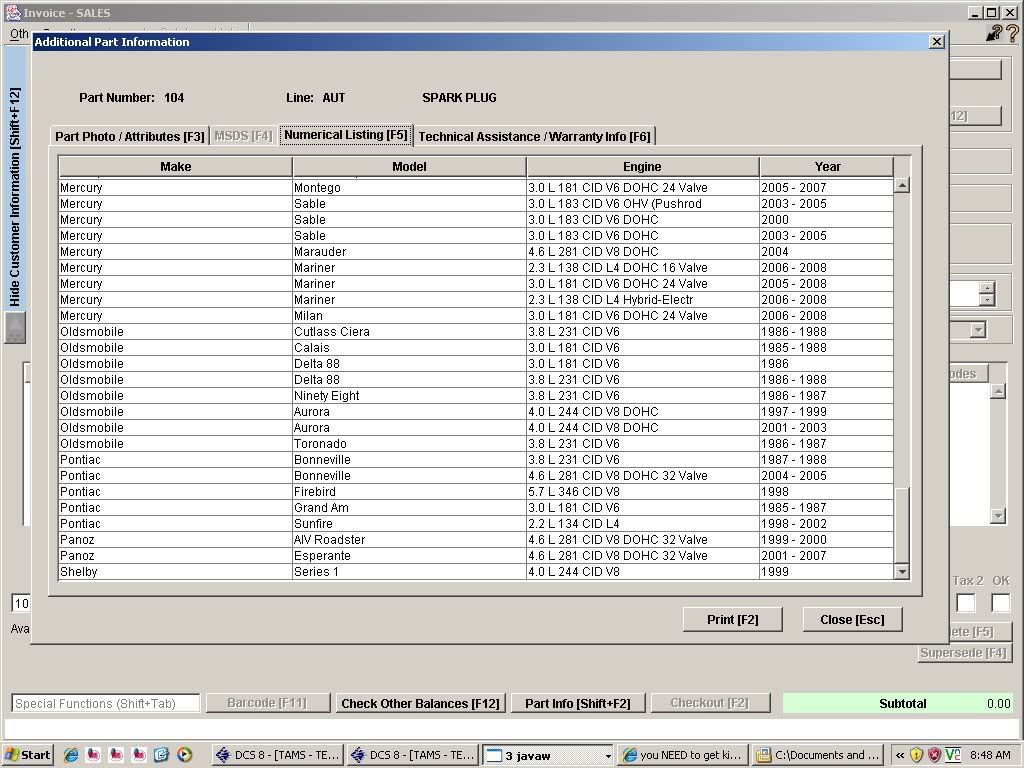Click the Print [F2] button

click(732, 619)
